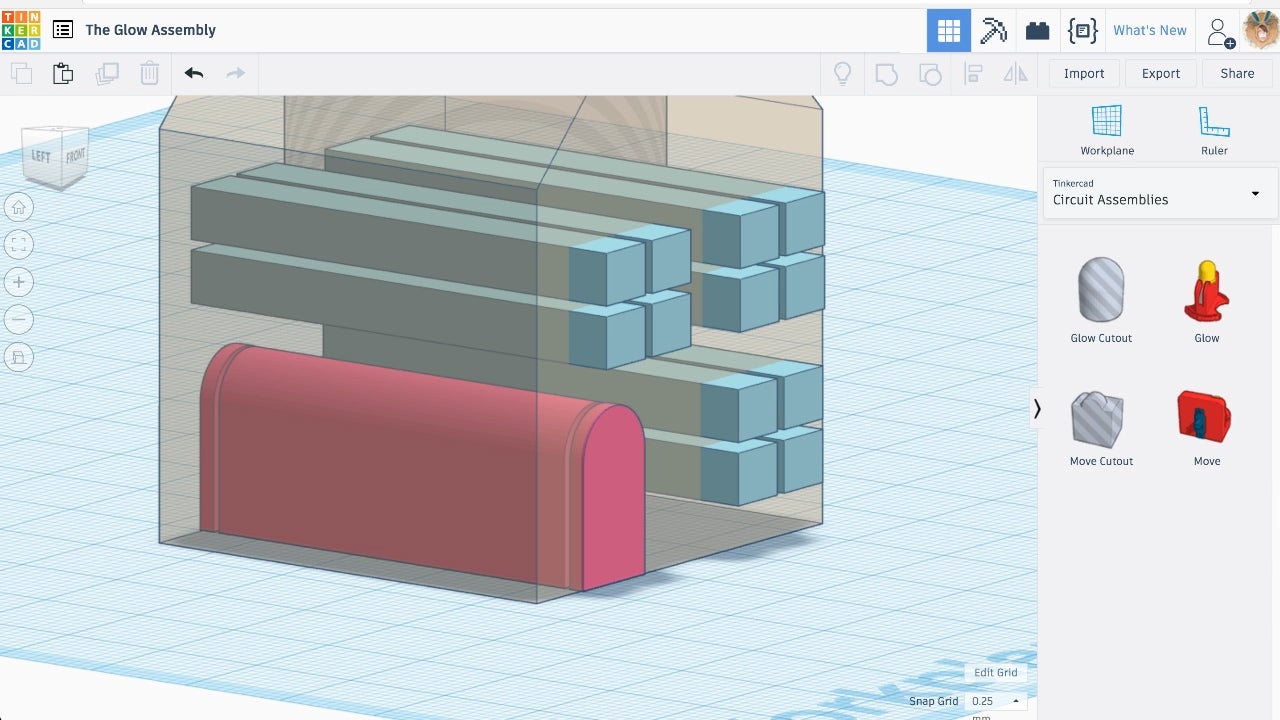Click the Paste clipboard icon
Screen dimensions: 1280x720
click(x=63, y=73)
